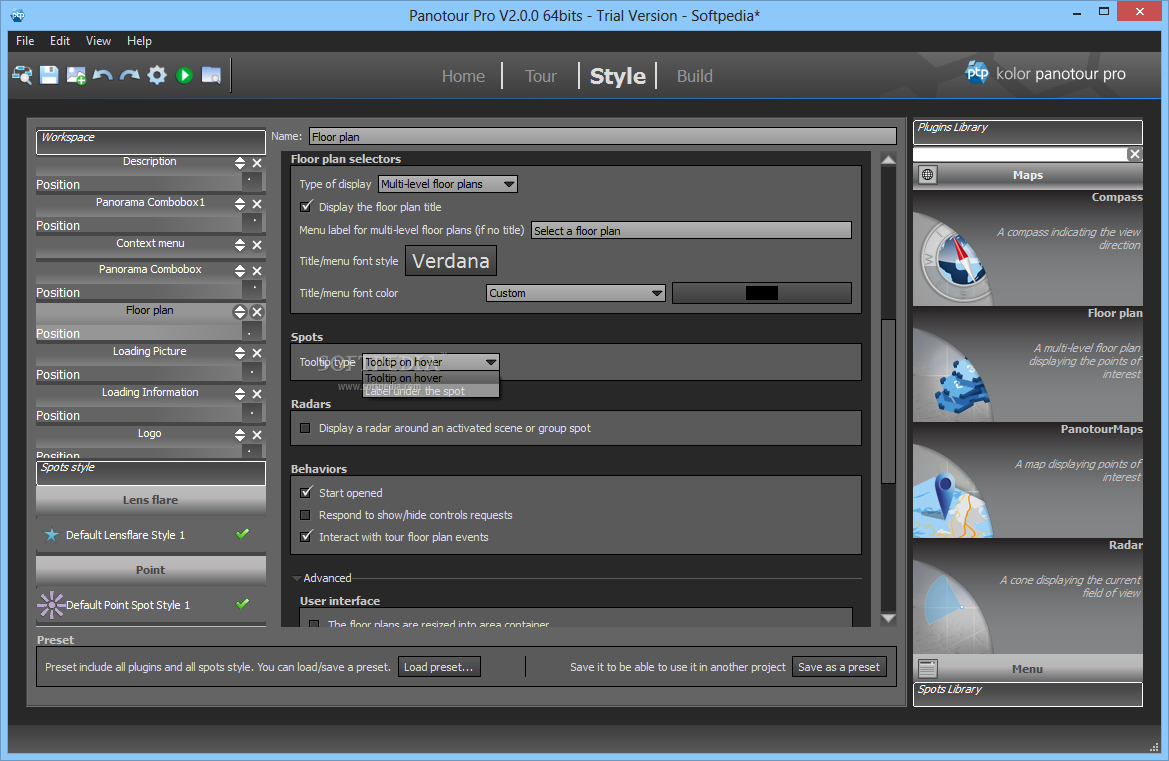Viewport: 1169px width, 761px height.
Task: Toggle green checkmark for Default Lensflare Style 1
Action: point(242,534)
